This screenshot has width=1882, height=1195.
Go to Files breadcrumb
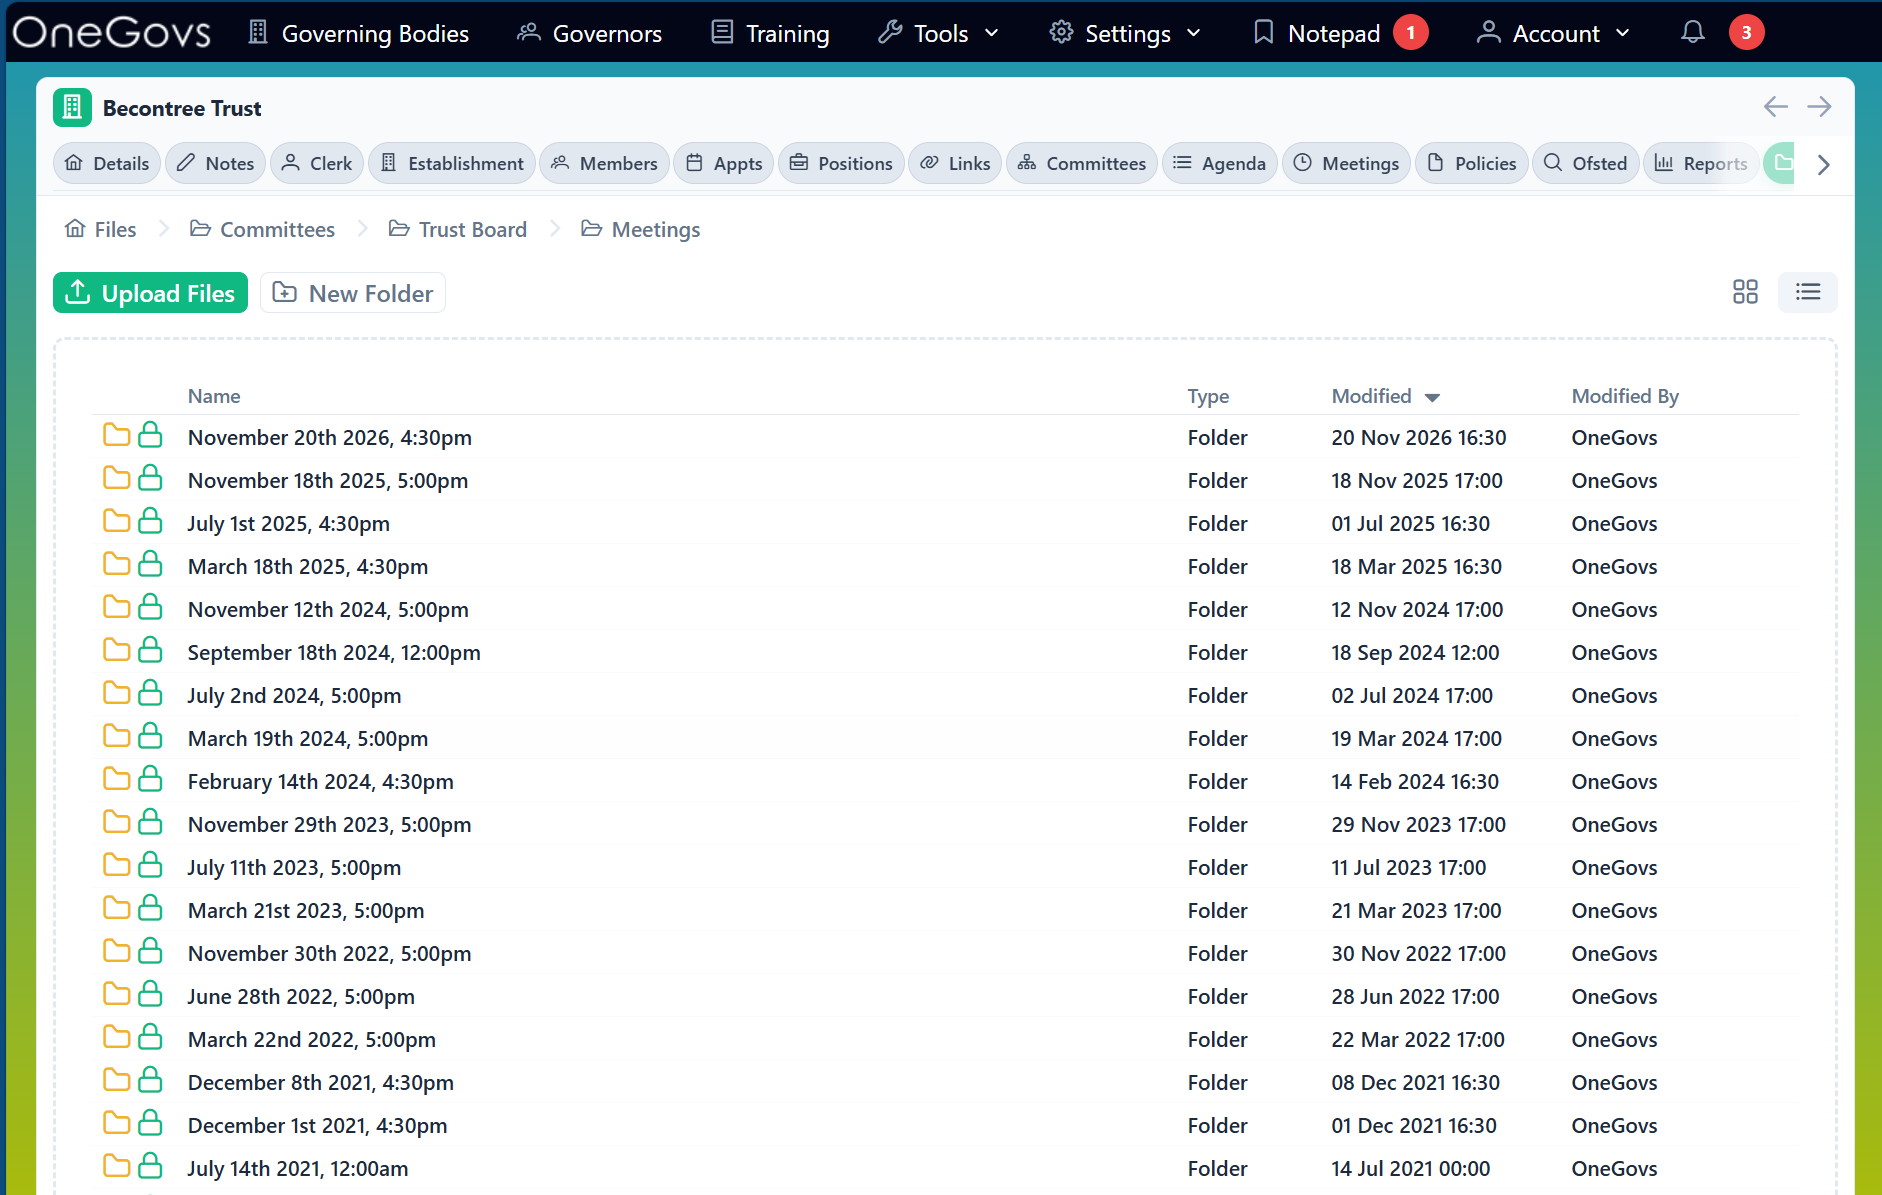point(100,229)
